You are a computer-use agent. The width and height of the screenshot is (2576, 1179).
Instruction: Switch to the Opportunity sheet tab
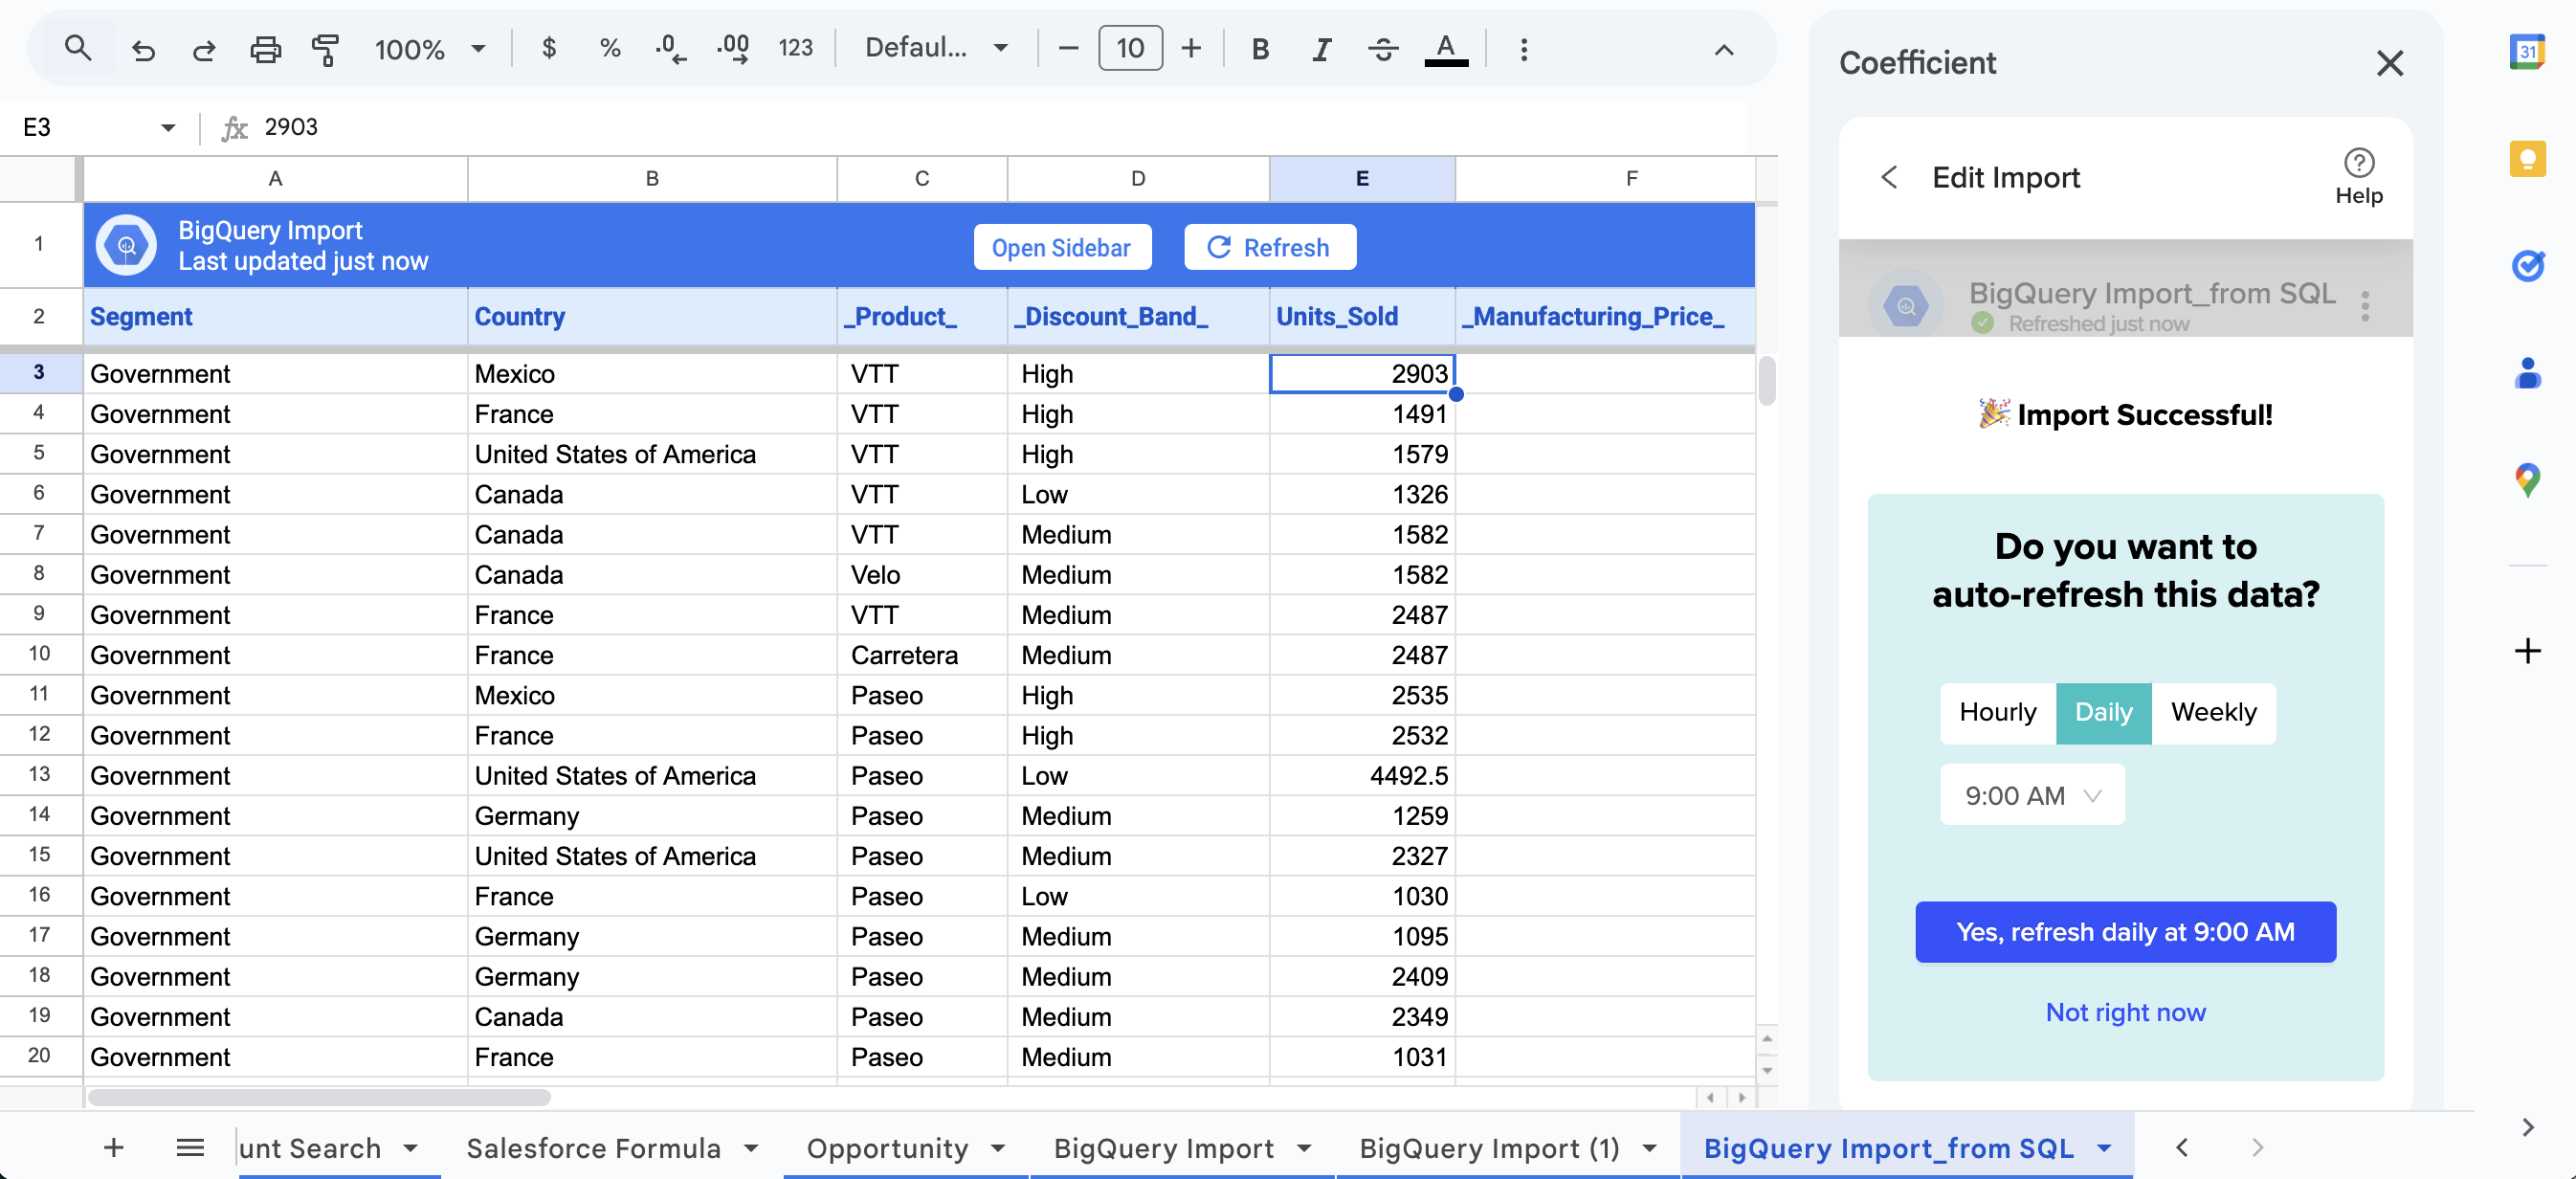click(x=888, y=1148)
